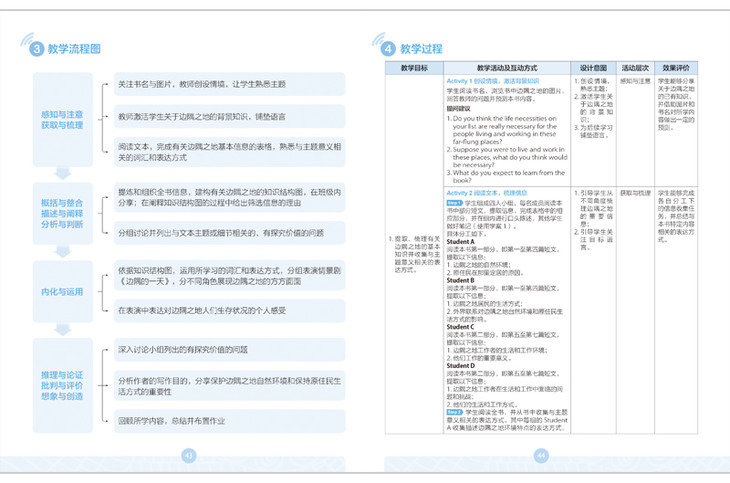Click the 活动层次 column header
Image resolution: width=730 pixels, height=483 pixels.
coord(639,67)
